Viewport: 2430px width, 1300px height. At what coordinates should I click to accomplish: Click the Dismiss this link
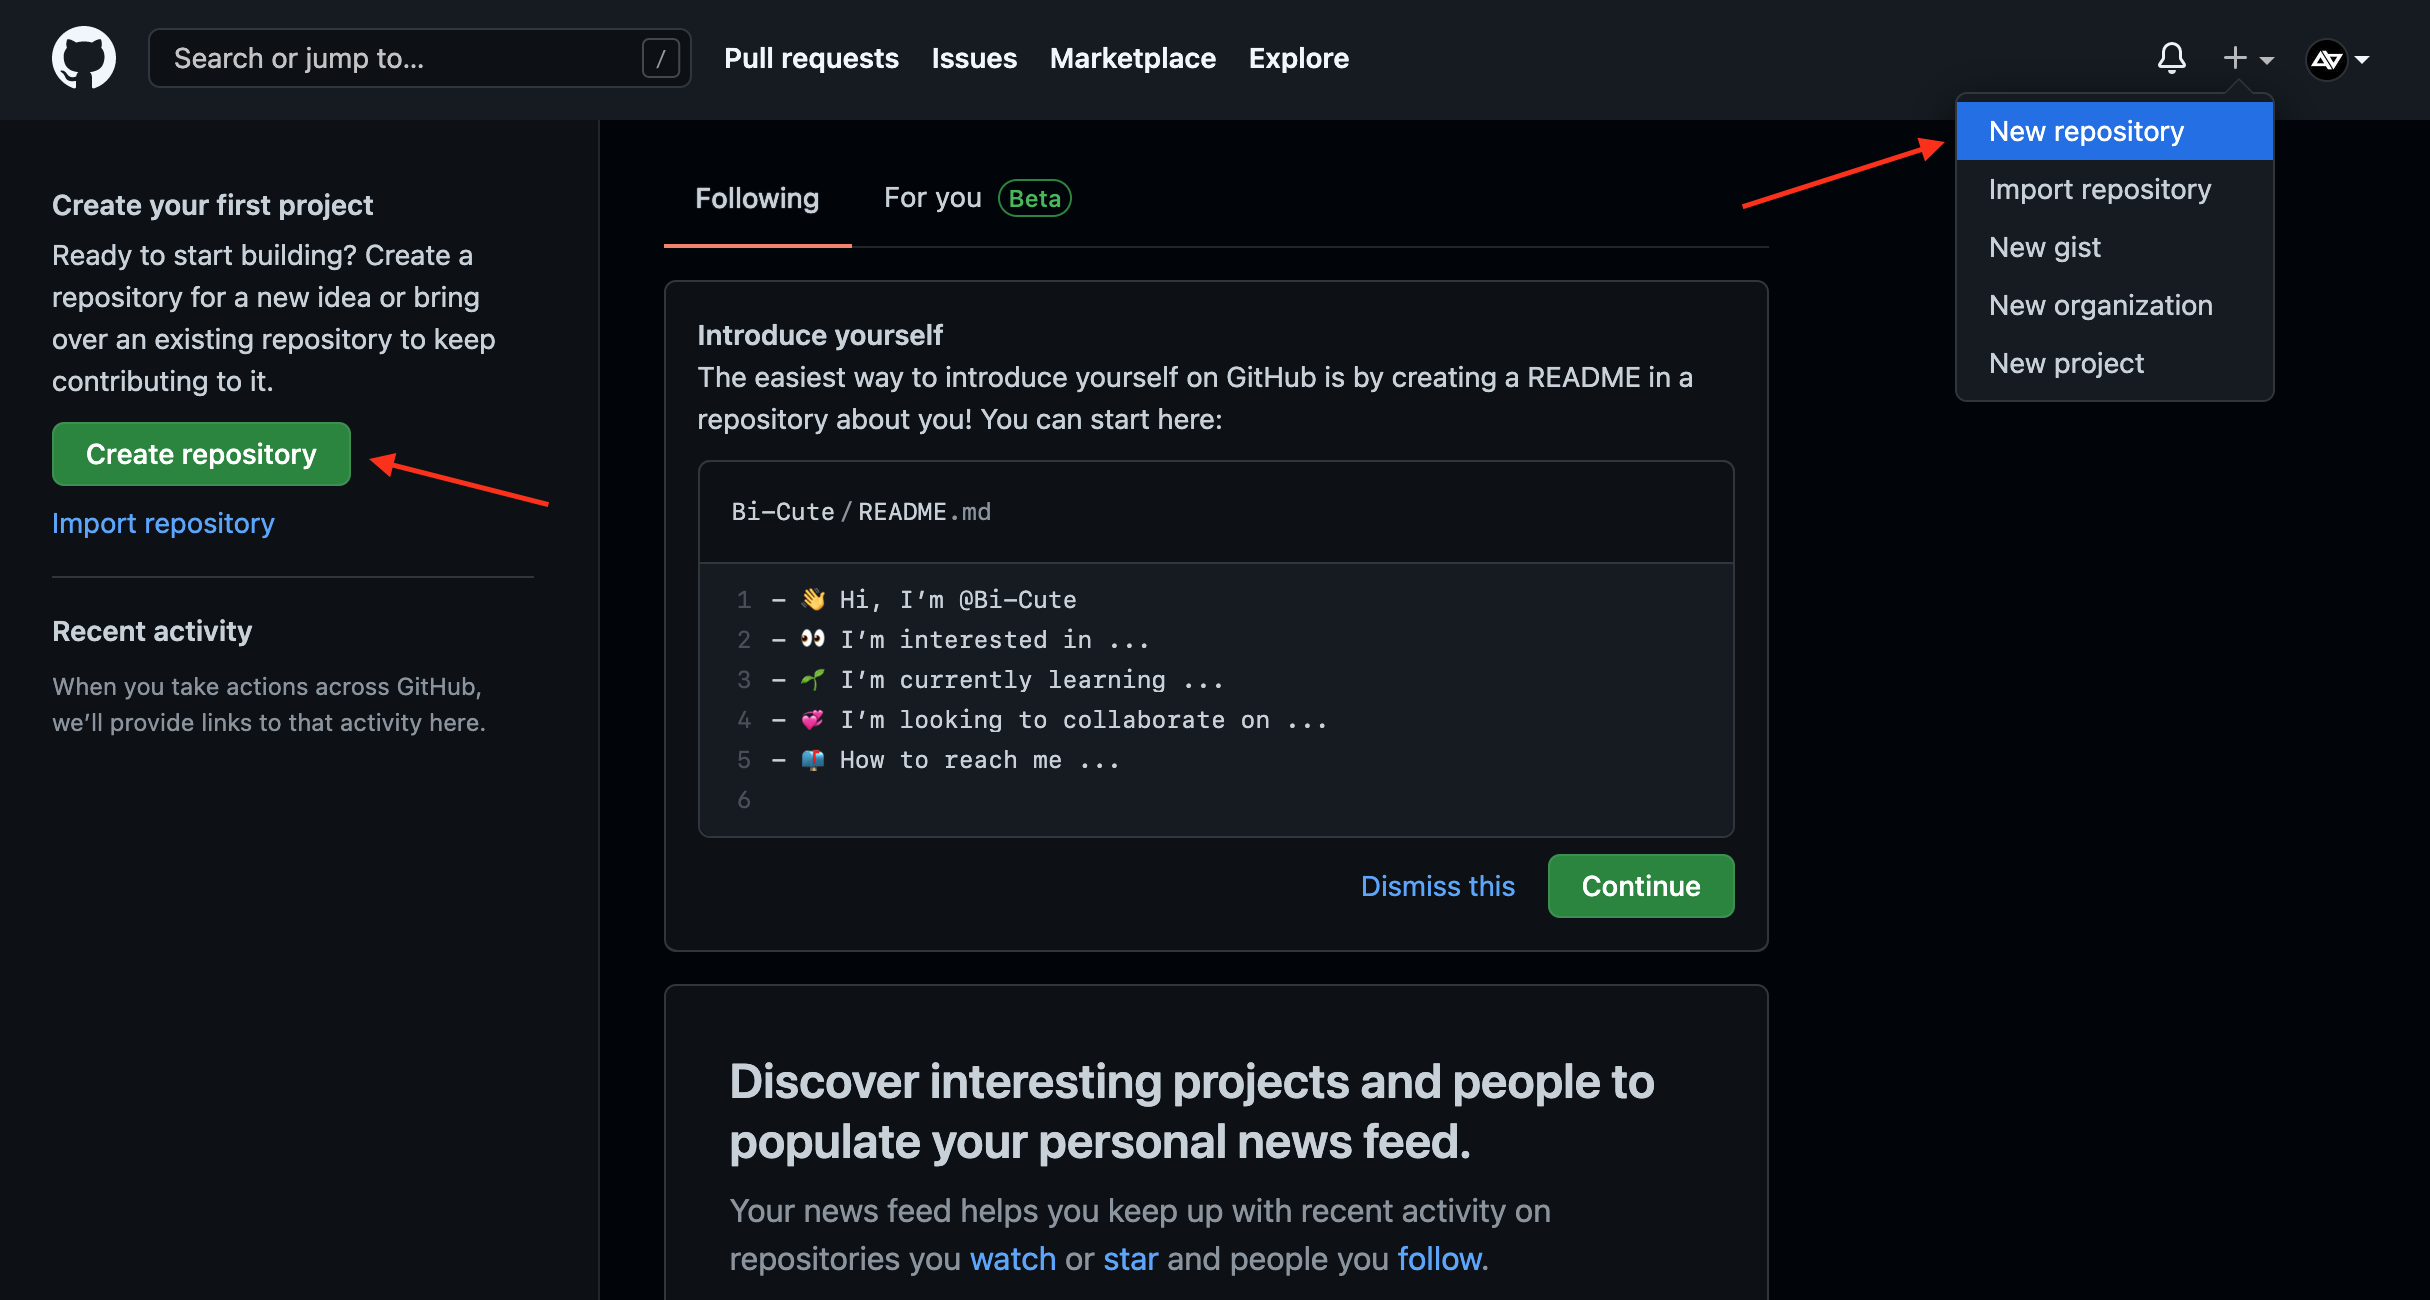coord(1437,886)
